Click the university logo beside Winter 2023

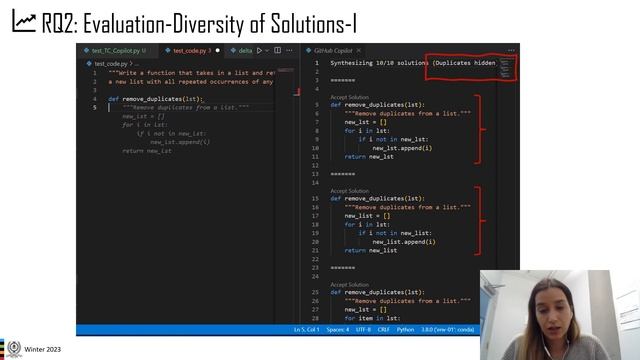(14, 349)
